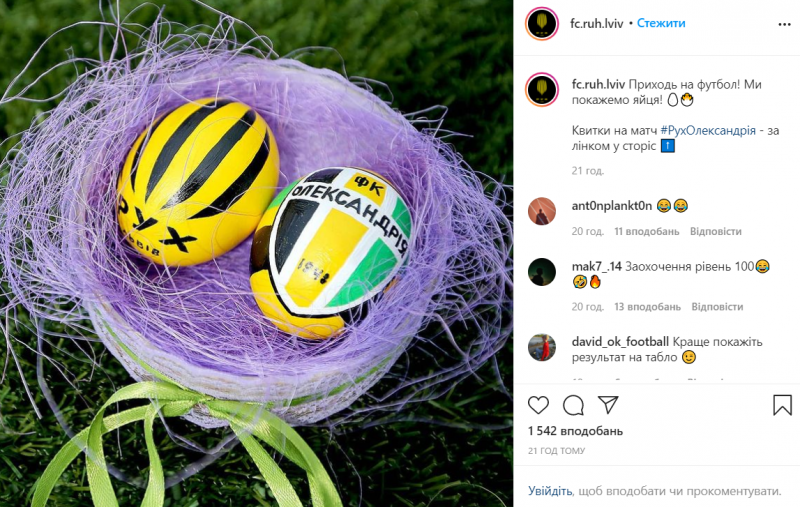View 13 likes on mak7_.14's comment
The image size is (800, 507).
[x=647, y=307]
